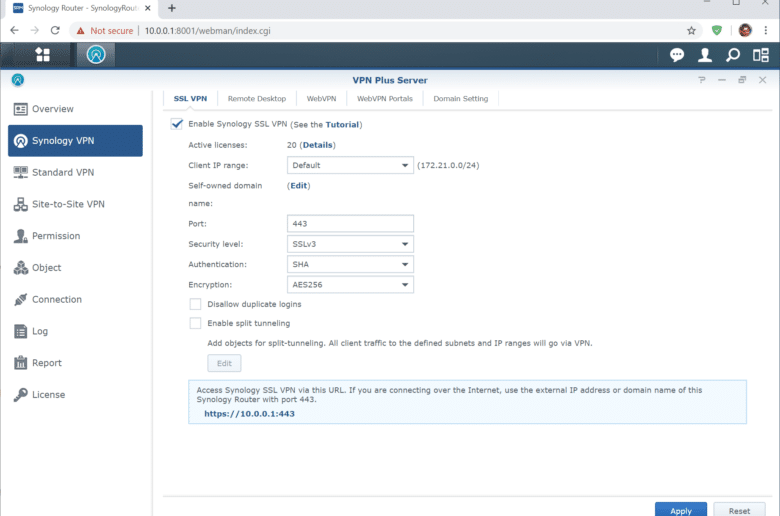
Task: Open the SRM main menu grid icon
Action: (43, 55)
